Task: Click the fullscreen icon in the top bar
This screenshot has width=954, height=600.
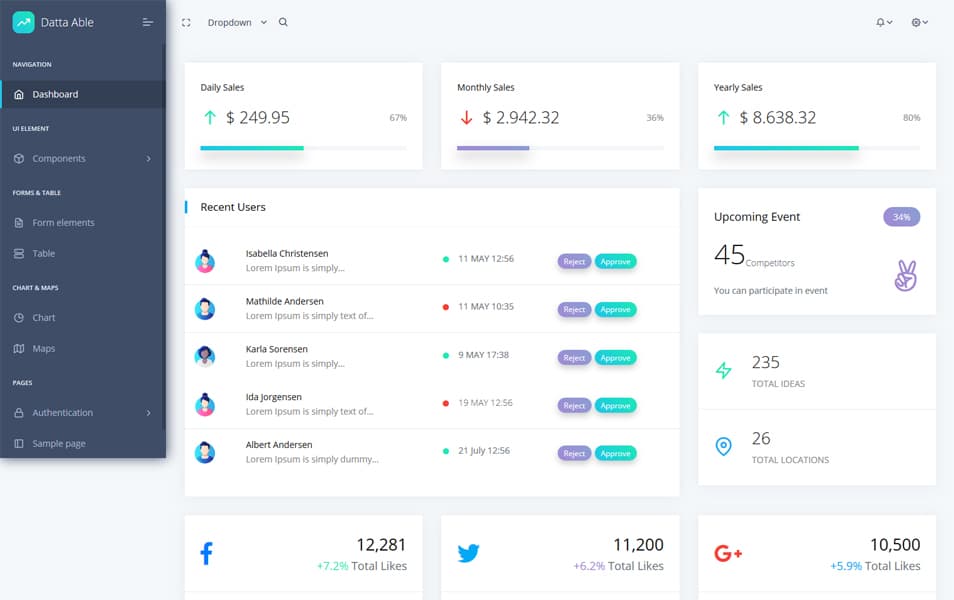Action: (x=186, y=22)
